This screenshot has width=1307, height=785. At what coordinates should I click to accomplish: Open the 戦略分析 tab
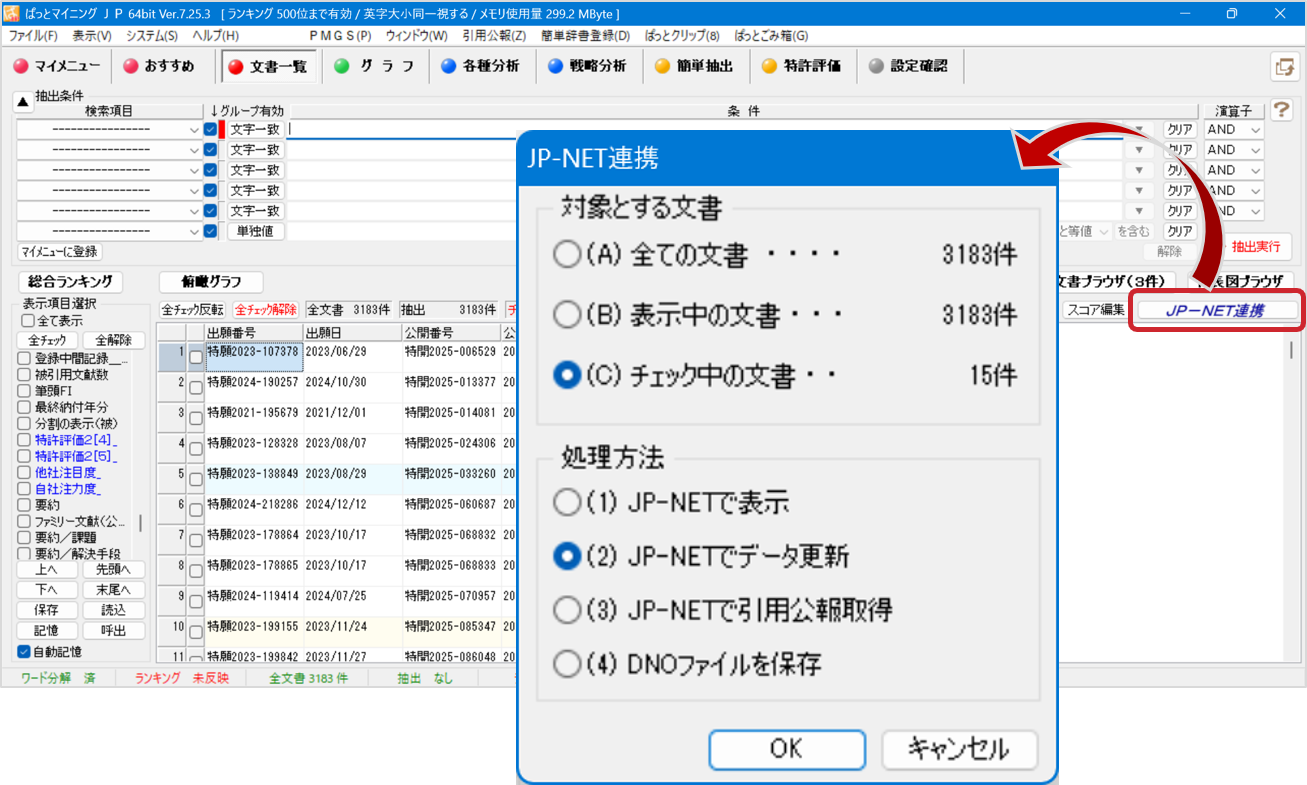tap(587, 67)
